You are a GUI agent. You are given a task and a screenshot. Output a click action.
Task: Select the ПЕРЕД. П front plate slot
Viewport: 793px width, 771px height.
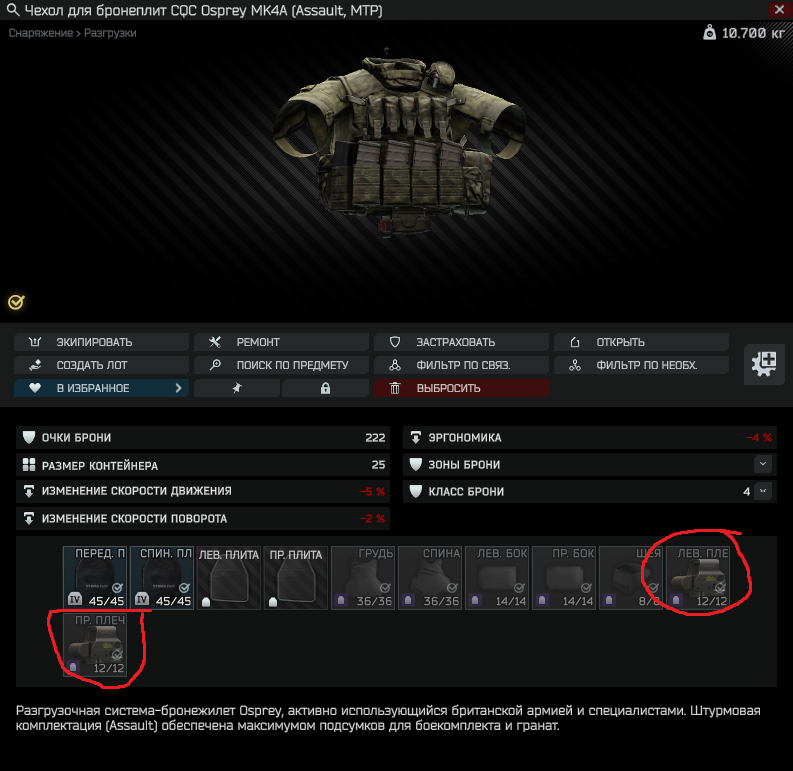pyautogui.click(x=95, y=578)
